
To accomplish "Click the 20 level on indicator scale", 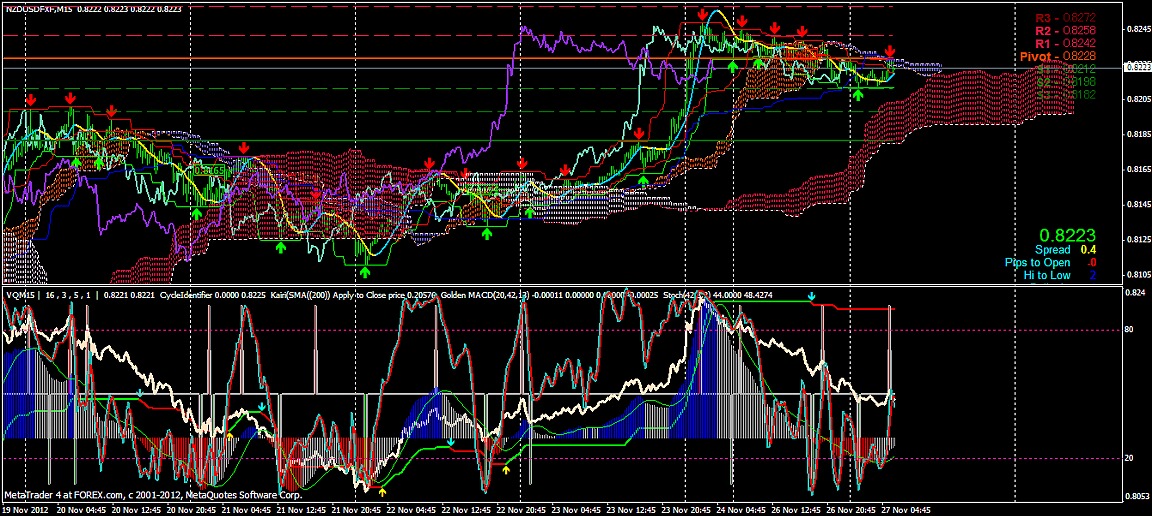I will [x=1131, y=459].
